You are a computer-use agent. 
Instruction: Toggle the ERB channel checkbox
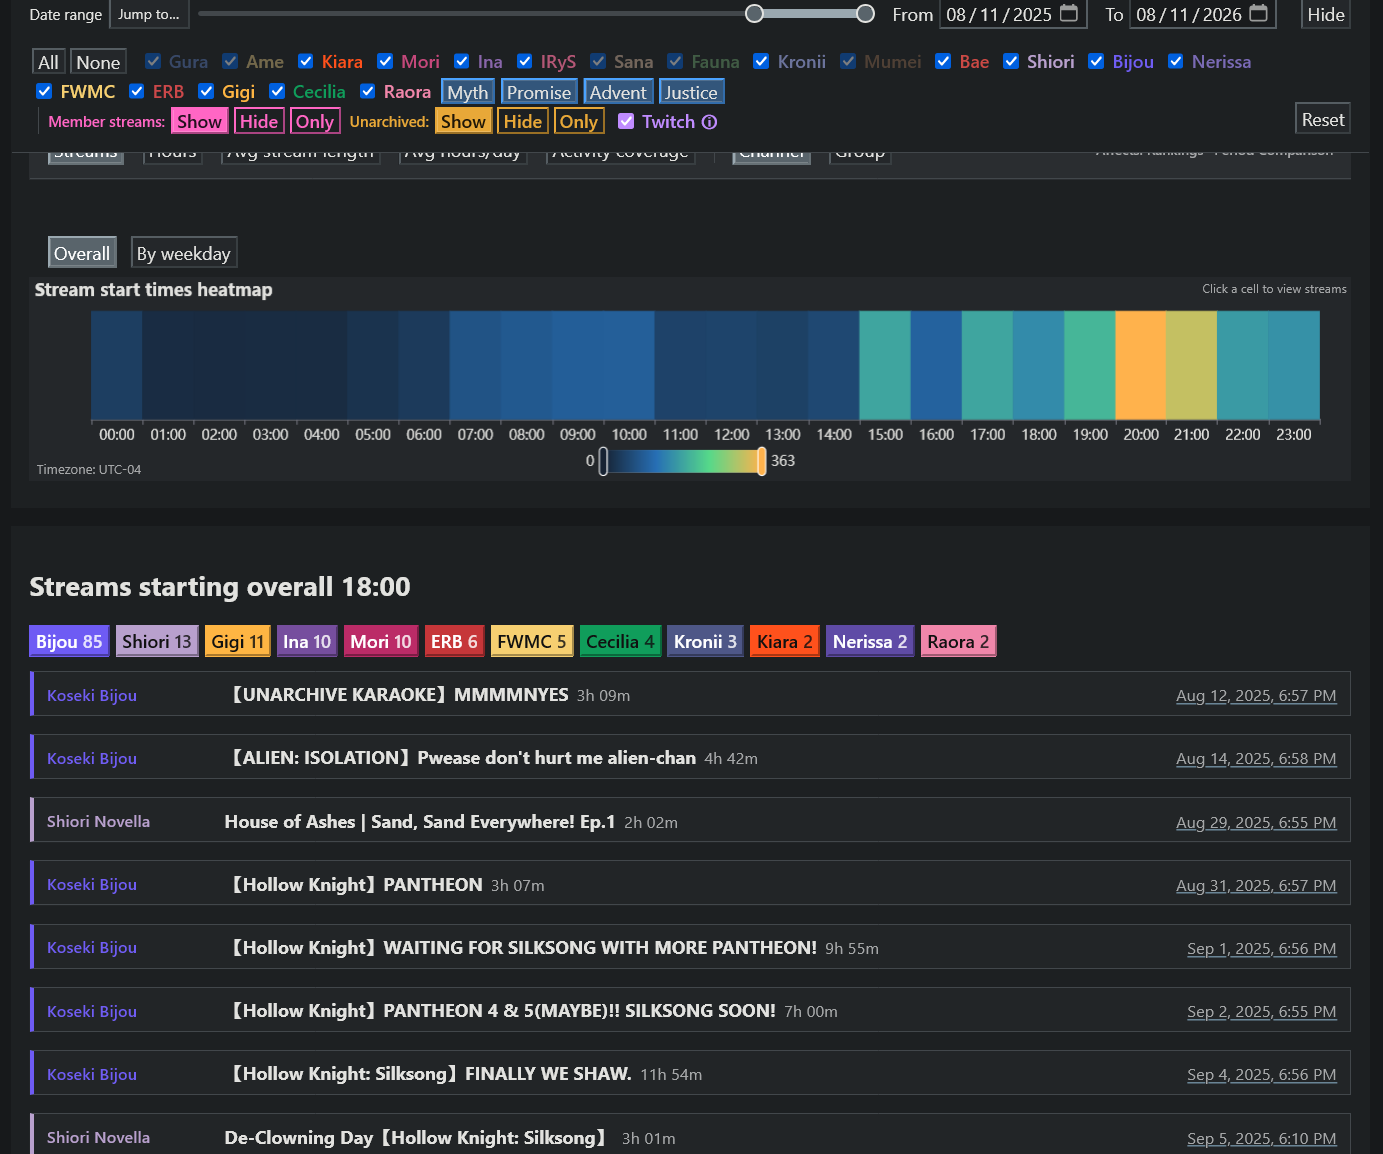tap(137, 92)
